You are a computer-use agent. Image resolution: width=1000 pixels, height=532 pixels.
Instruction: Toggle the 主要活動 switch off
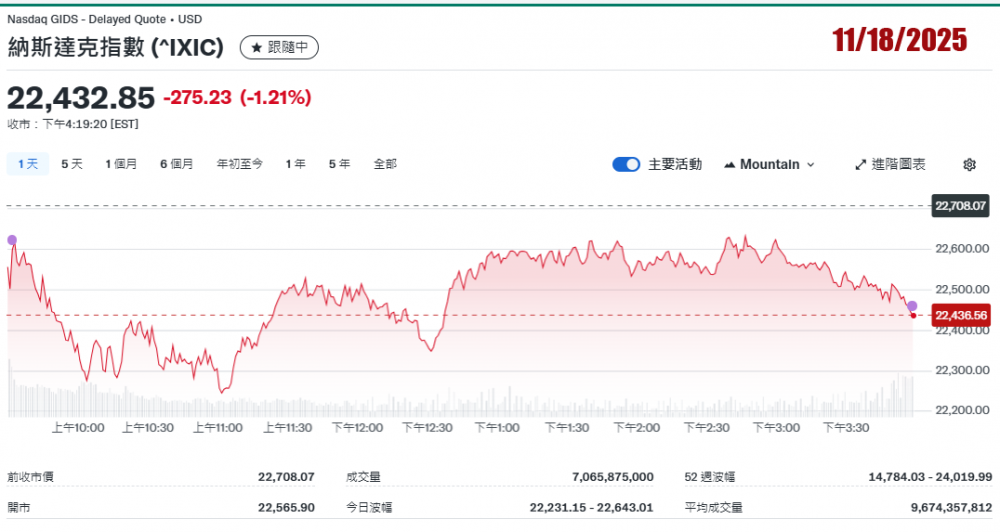(x=626, y=165)
